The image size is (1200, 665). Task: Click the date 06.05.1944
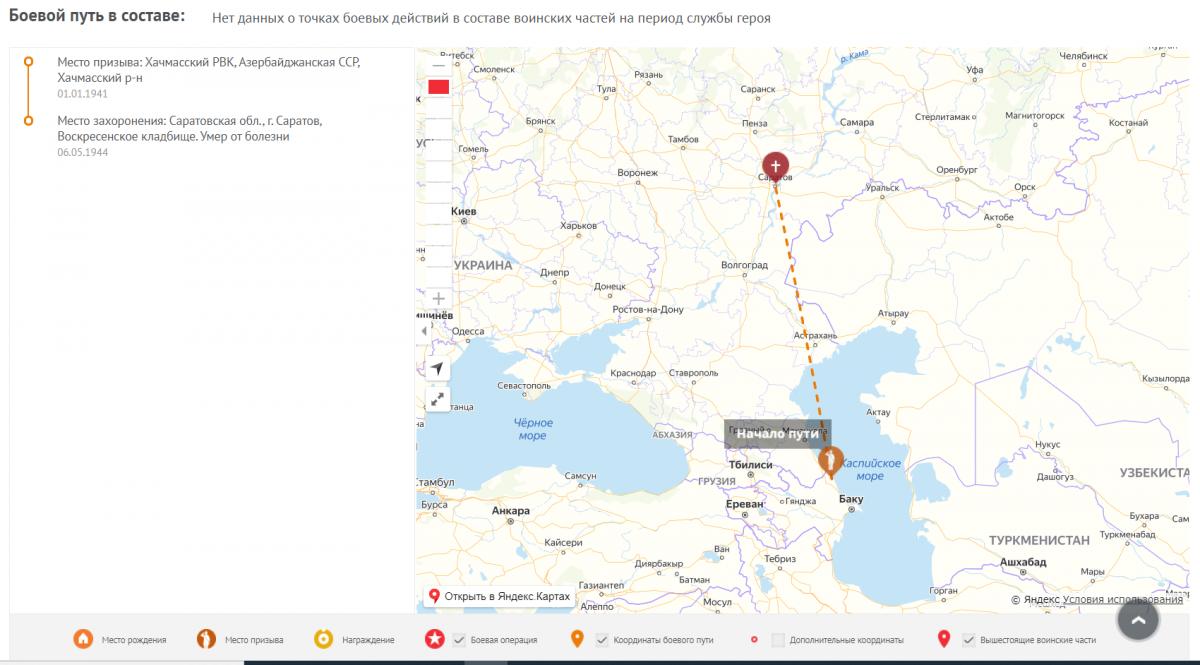(x=82, y=152)
